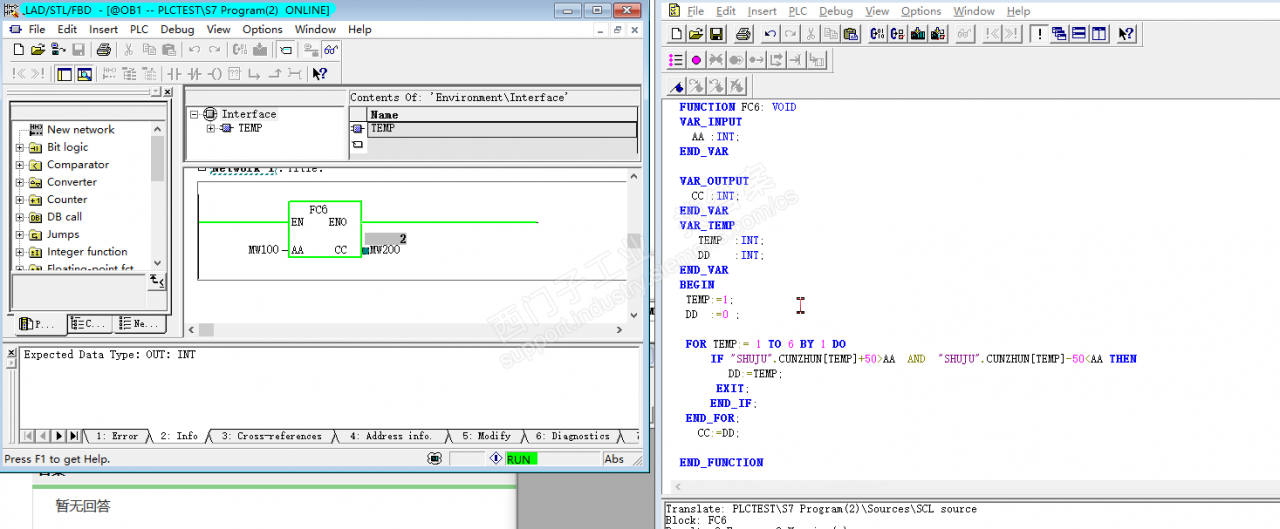Open the PLC menu in SCL editor
Image resolution: width=1280 pixels, height=529 pixels.
click(x=797, y=11)
